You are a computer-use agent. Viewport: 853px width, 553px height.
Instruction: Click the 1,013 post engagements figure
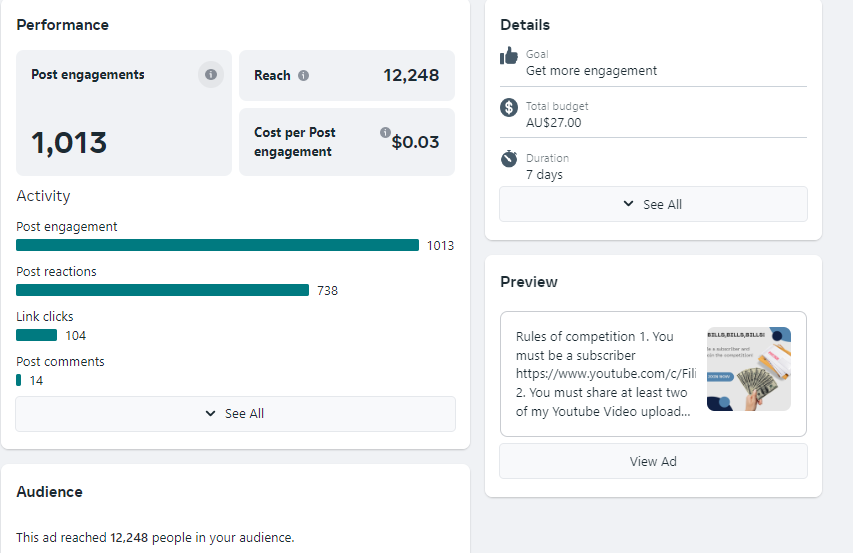[69, 144]
